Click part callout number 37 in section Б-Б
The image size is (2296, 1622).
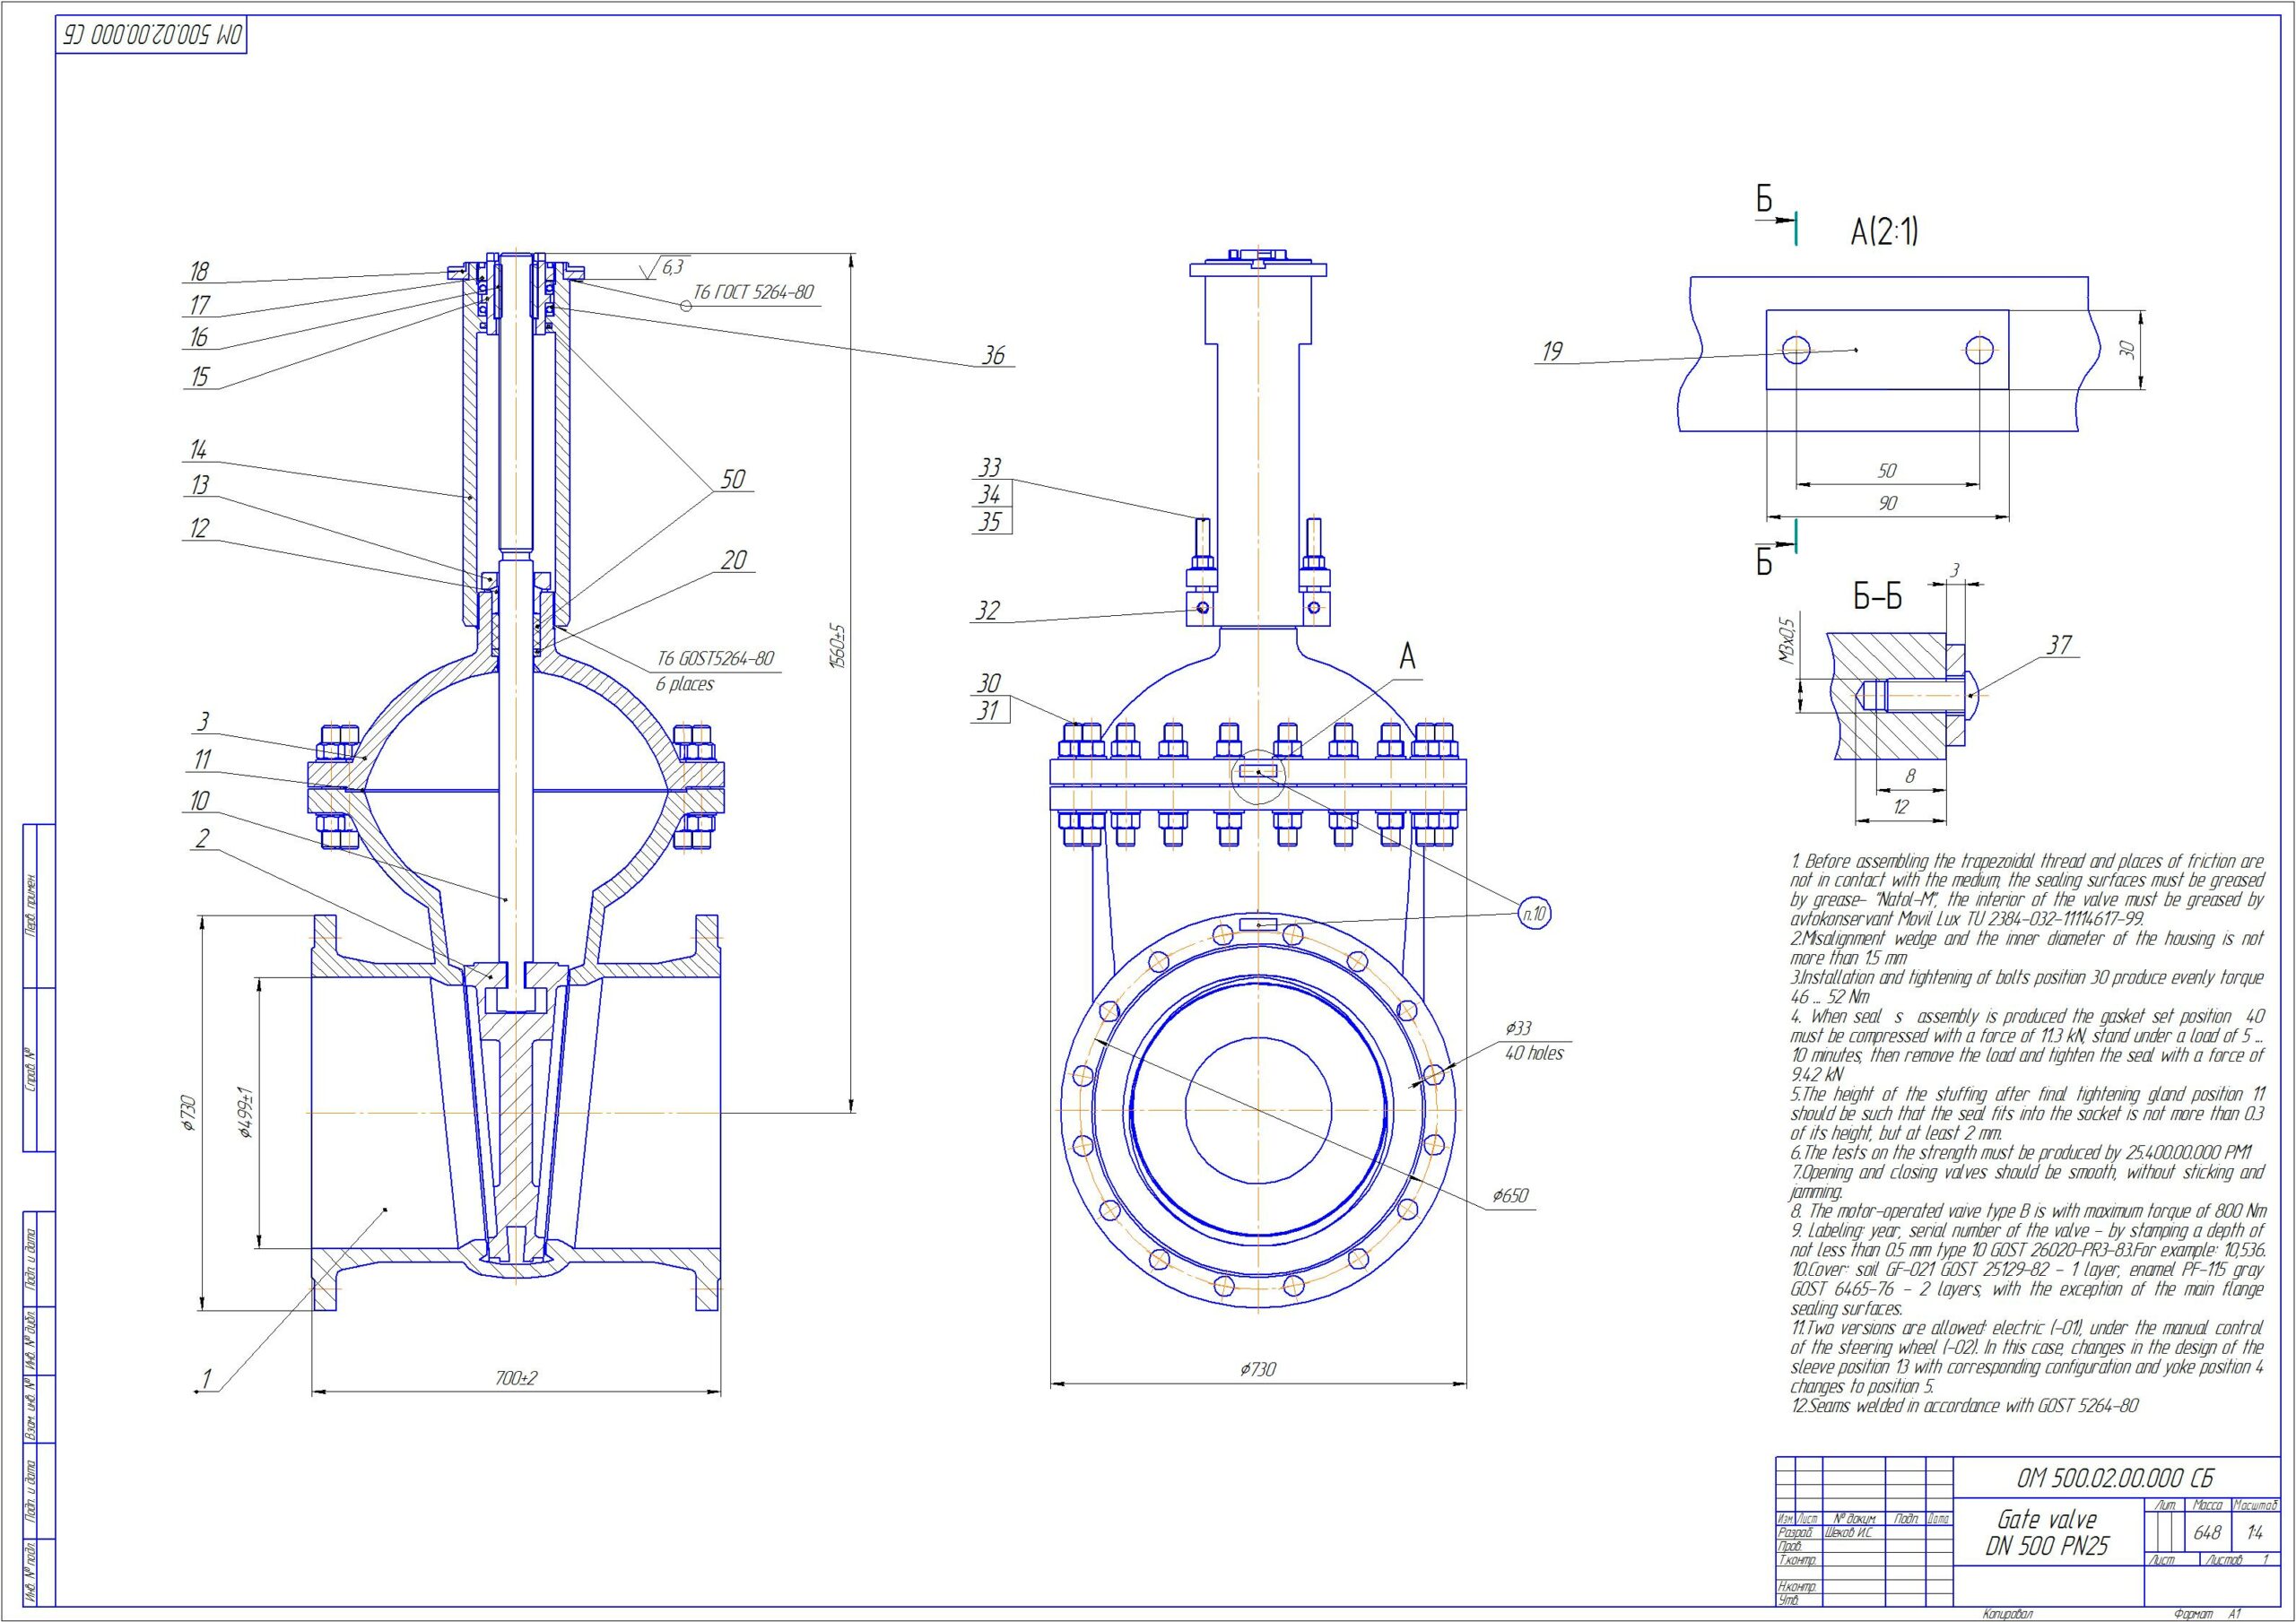pyautogui.click(x=2060, y=645)
